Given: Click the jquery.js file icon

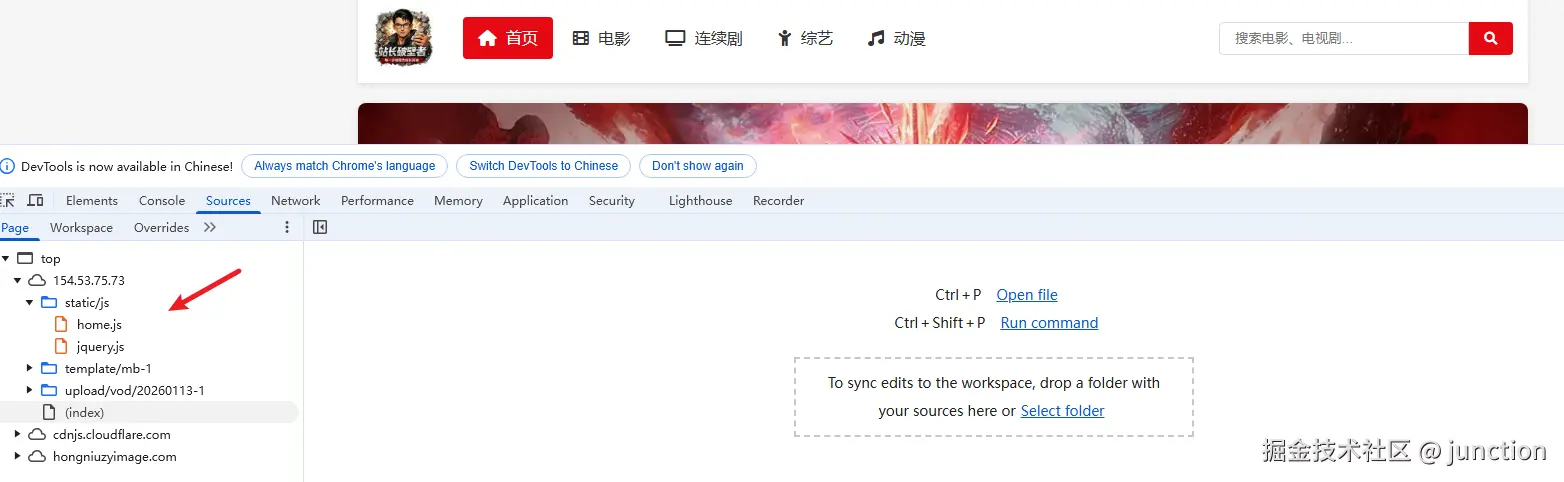Looking at the screenshot, I should point(62,346).
